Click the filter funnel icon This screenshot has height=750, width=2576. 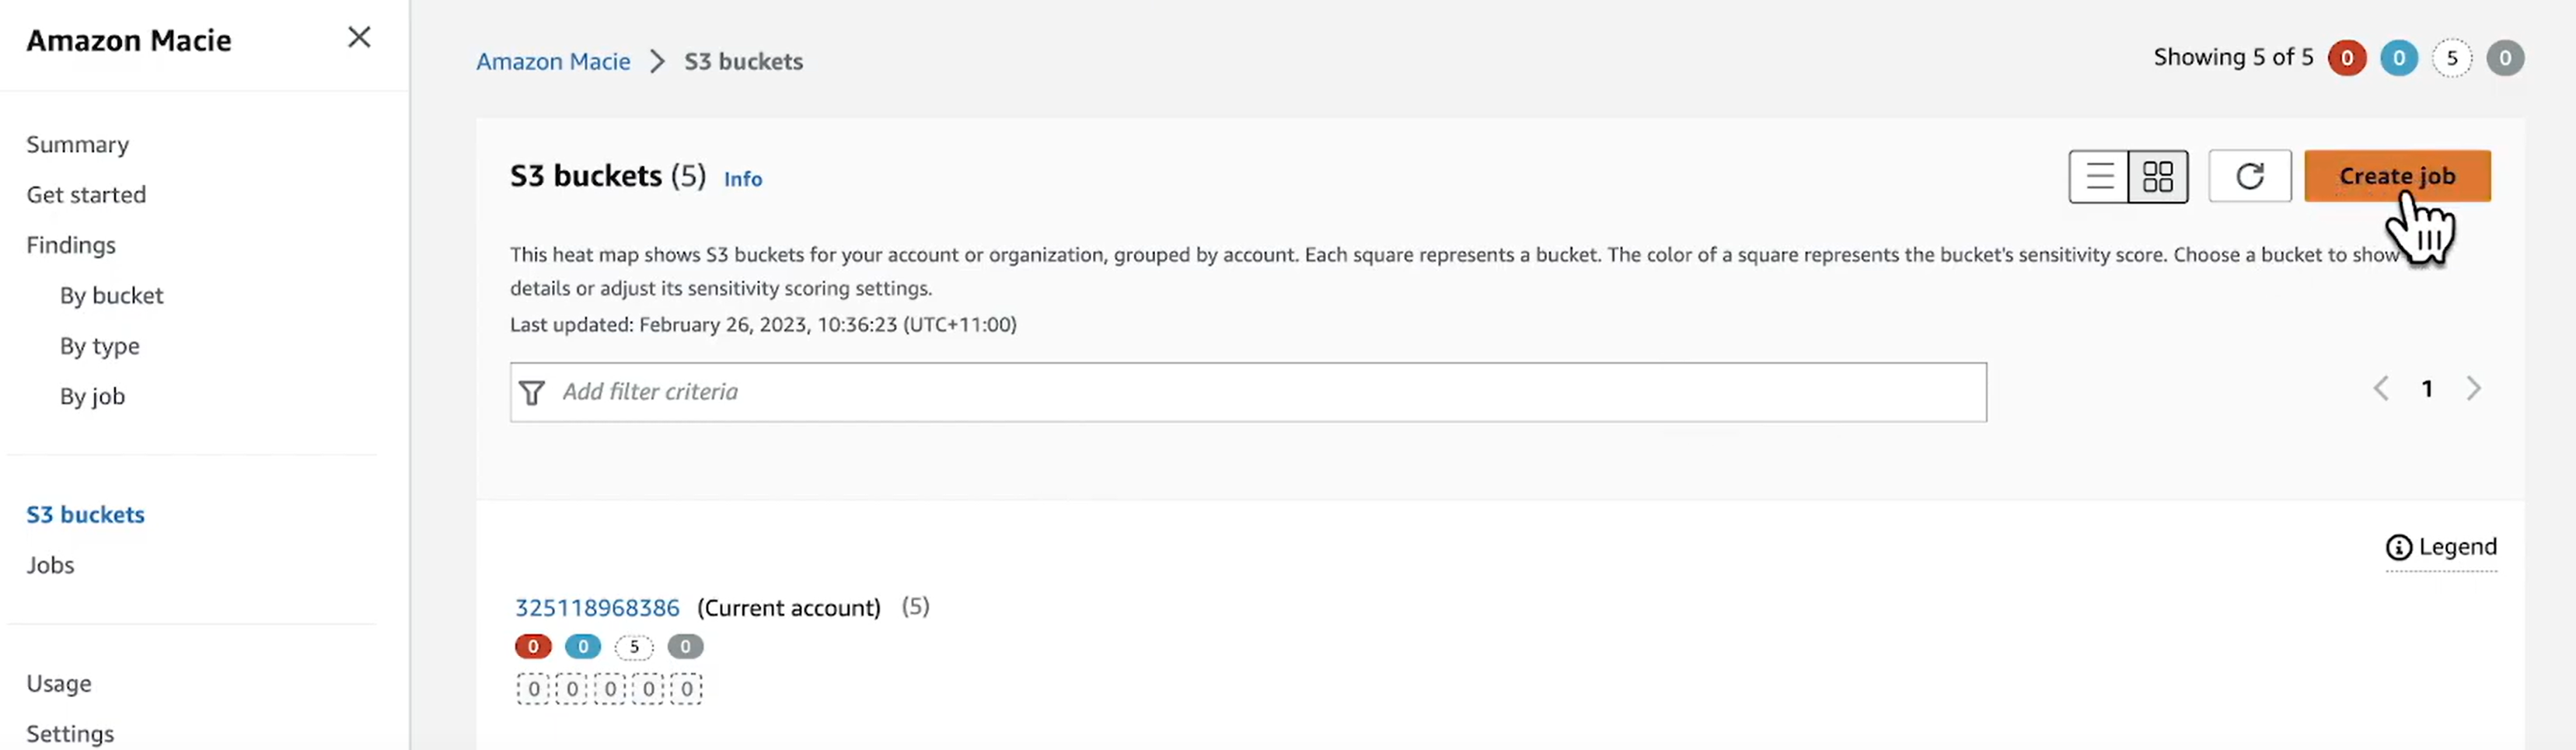click(532, 393)
